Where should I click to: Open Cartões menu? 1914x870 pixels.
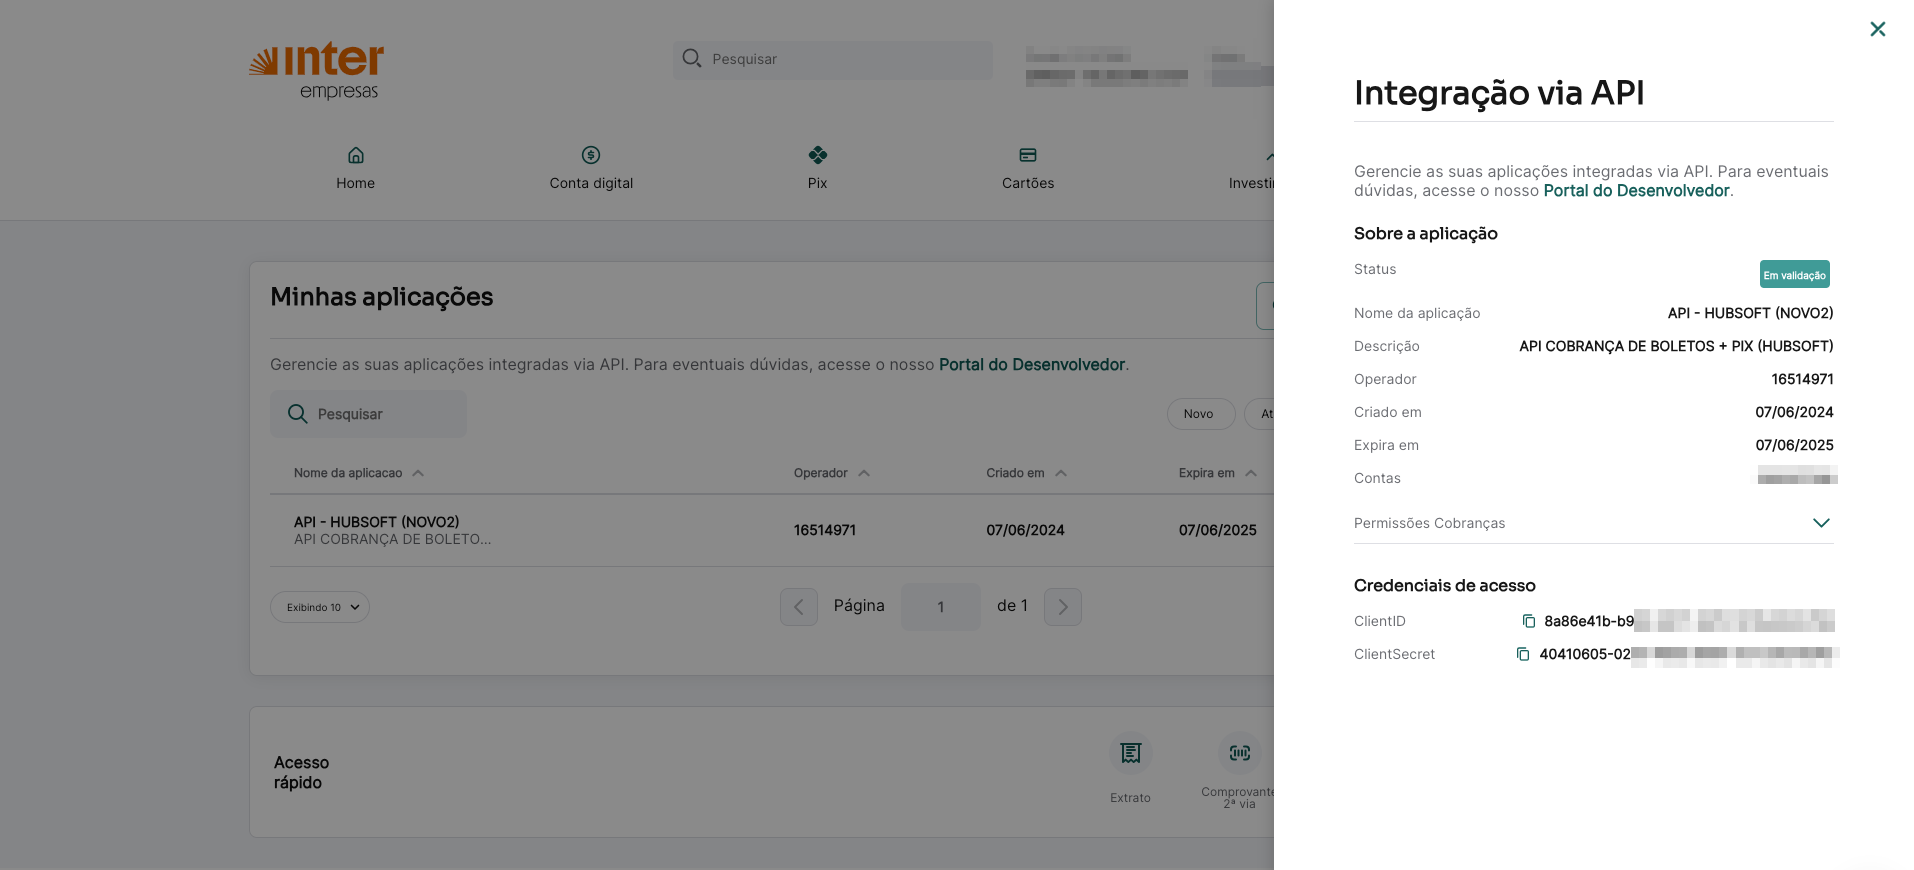pos(1028,168)
